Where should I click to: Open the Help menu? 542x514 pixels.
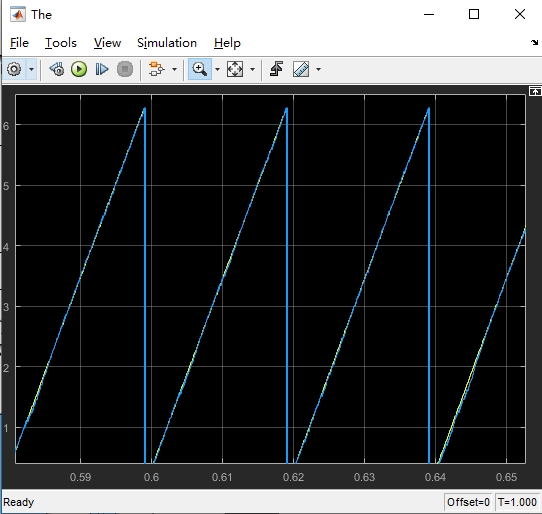pos(227,43)
